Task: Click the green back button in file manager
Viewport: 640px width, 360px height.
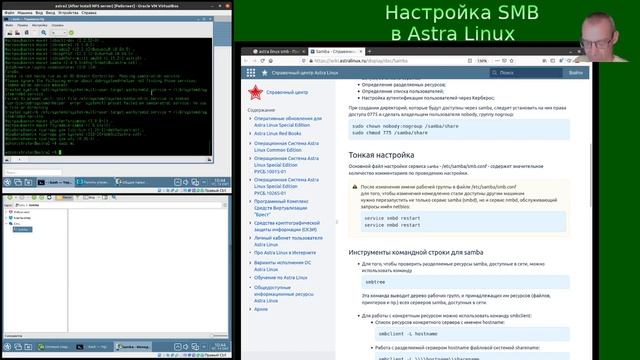Action: [x=10, y=197]
